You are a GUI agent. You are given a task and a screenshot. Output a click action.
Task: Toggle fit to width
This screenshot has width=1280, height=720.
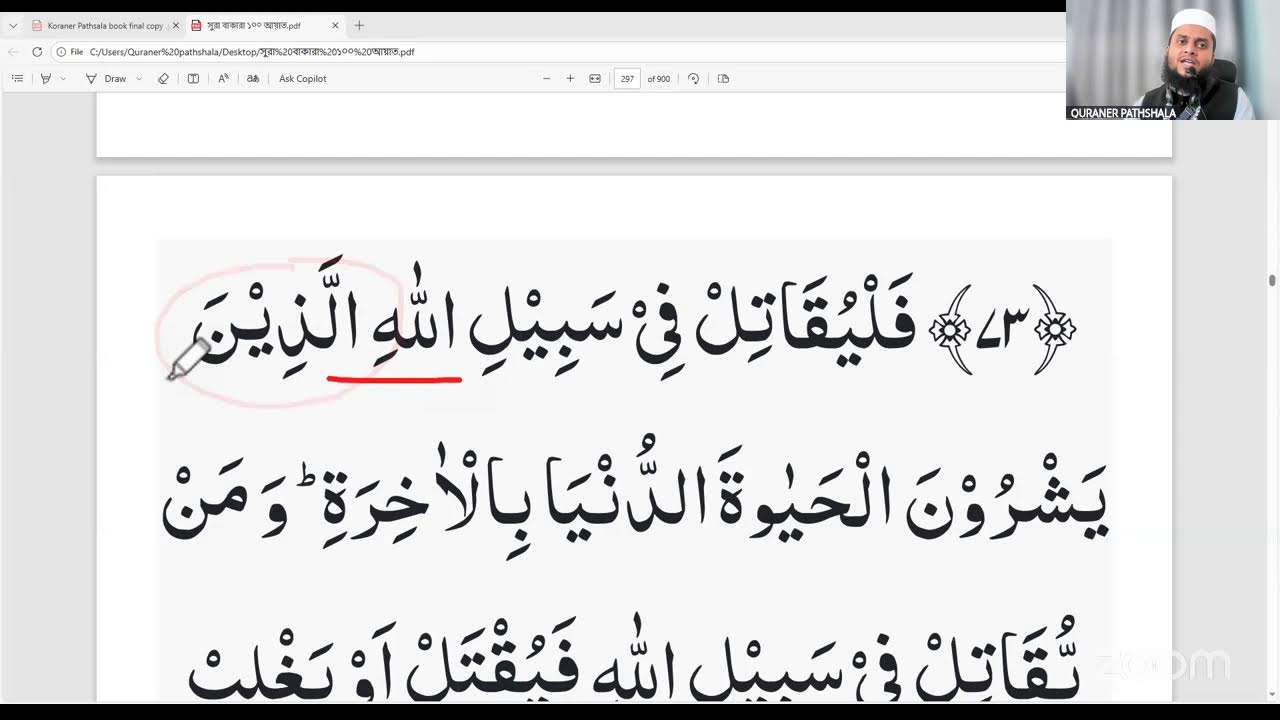pos(595,79)
